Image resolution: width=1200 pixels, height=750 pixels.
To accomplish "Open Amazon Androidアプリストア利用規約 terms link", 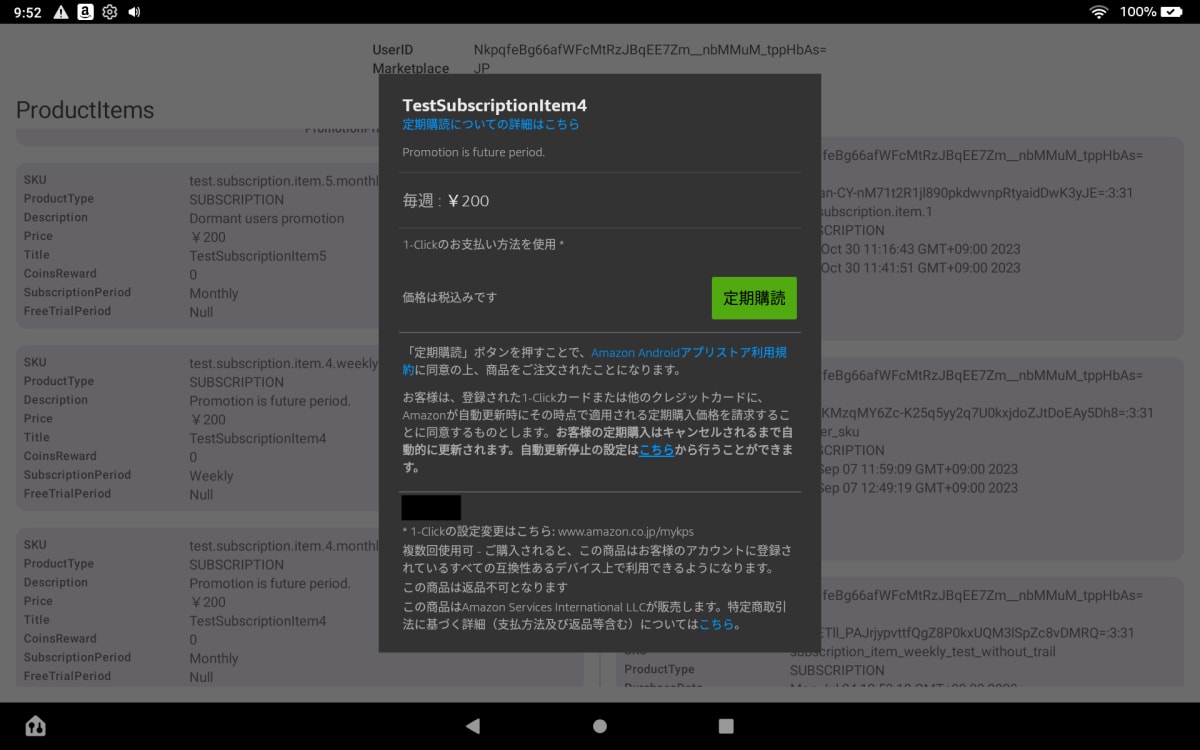I will tap(594, 361).
